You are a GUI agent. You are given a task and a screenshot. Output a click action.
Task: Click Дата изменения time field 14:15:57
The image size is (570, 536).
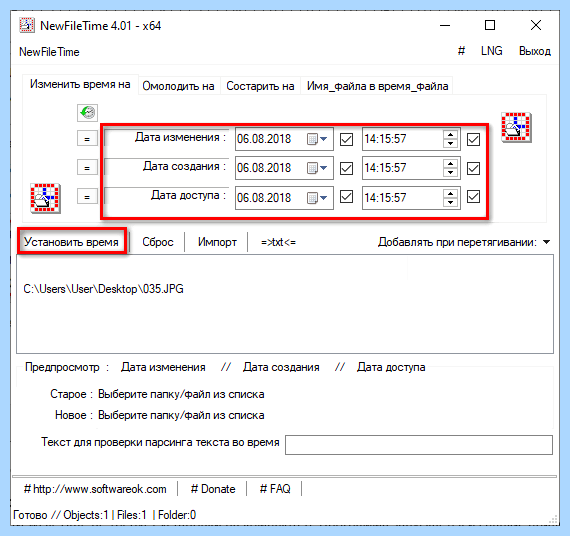pyautogui.click(x=411, y=139)
